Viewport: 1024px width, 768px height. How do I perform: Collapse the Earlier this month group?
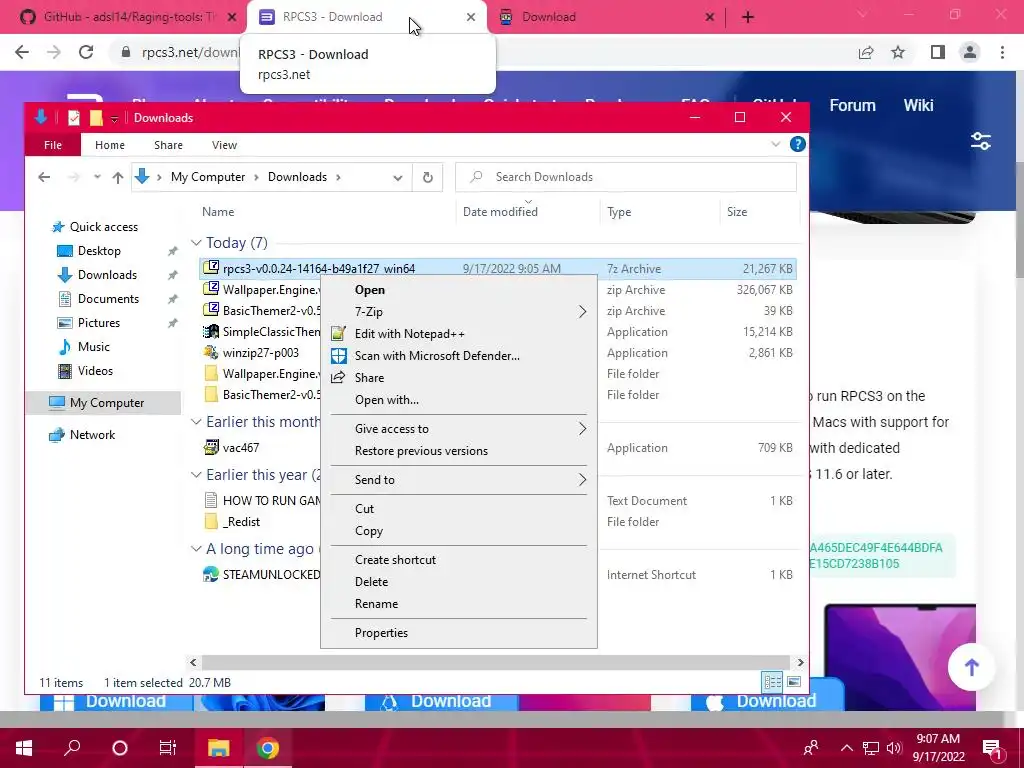pos(196,422)
